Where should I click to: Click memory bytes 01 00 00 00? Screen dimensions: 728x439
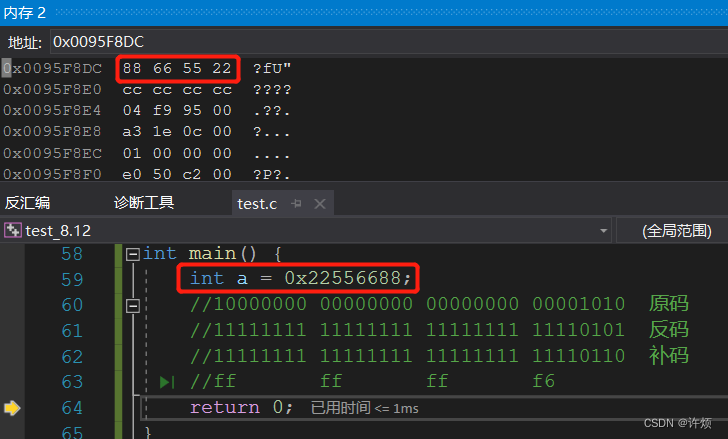coord(177,153)
